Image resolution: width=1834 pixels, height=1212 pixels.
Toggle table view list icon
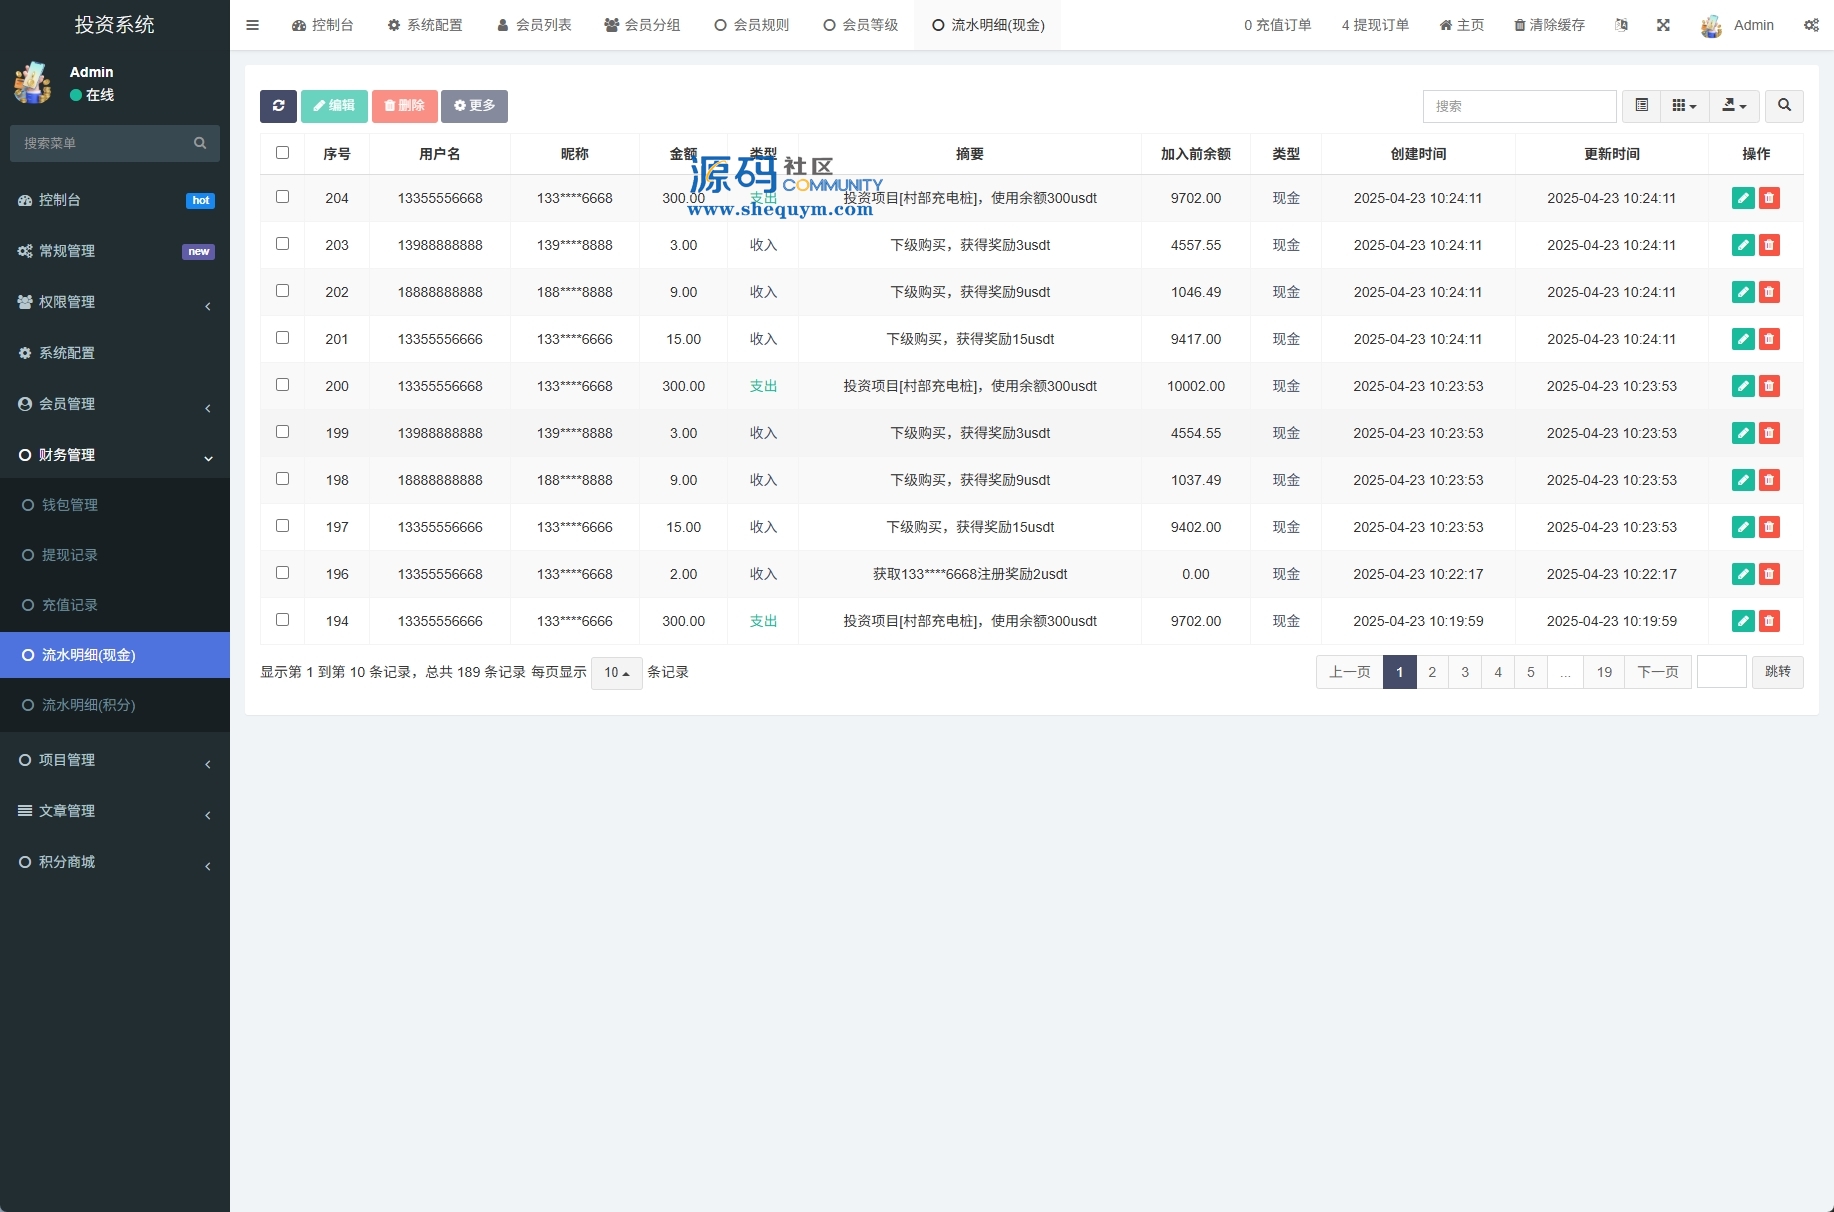coord(1641,106)
